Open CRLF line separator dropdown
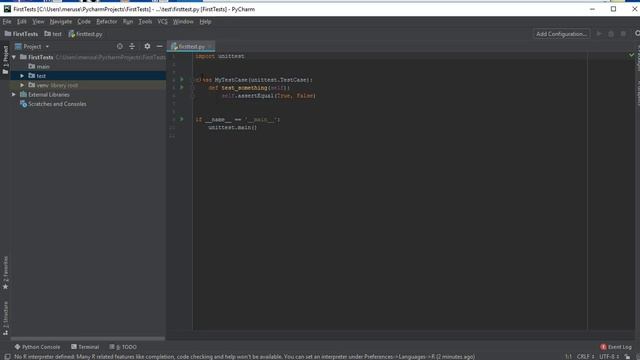Screen dimensions: 640x360 click(585, 357)
